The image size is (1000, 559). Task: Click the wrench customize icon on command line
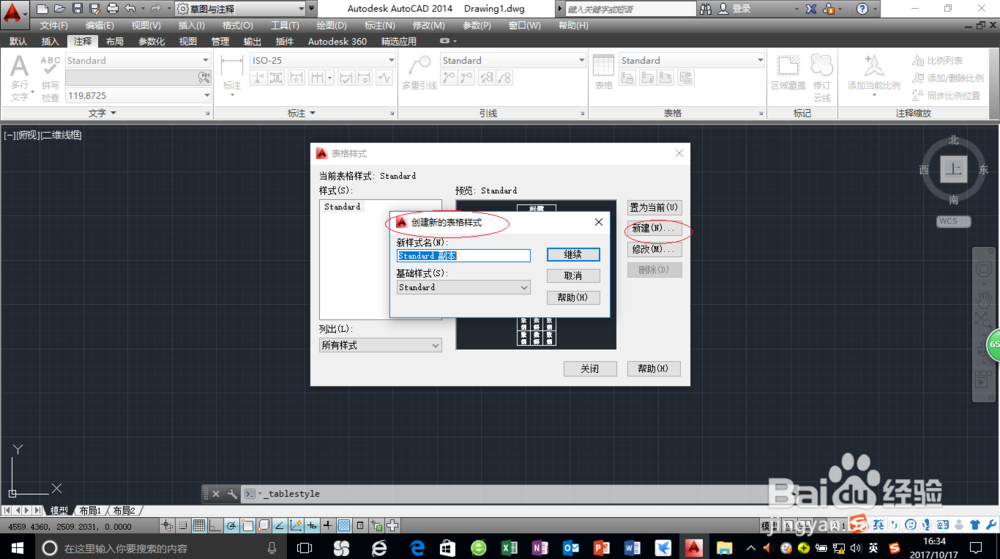pyautogui.click(x=232, y=494)
